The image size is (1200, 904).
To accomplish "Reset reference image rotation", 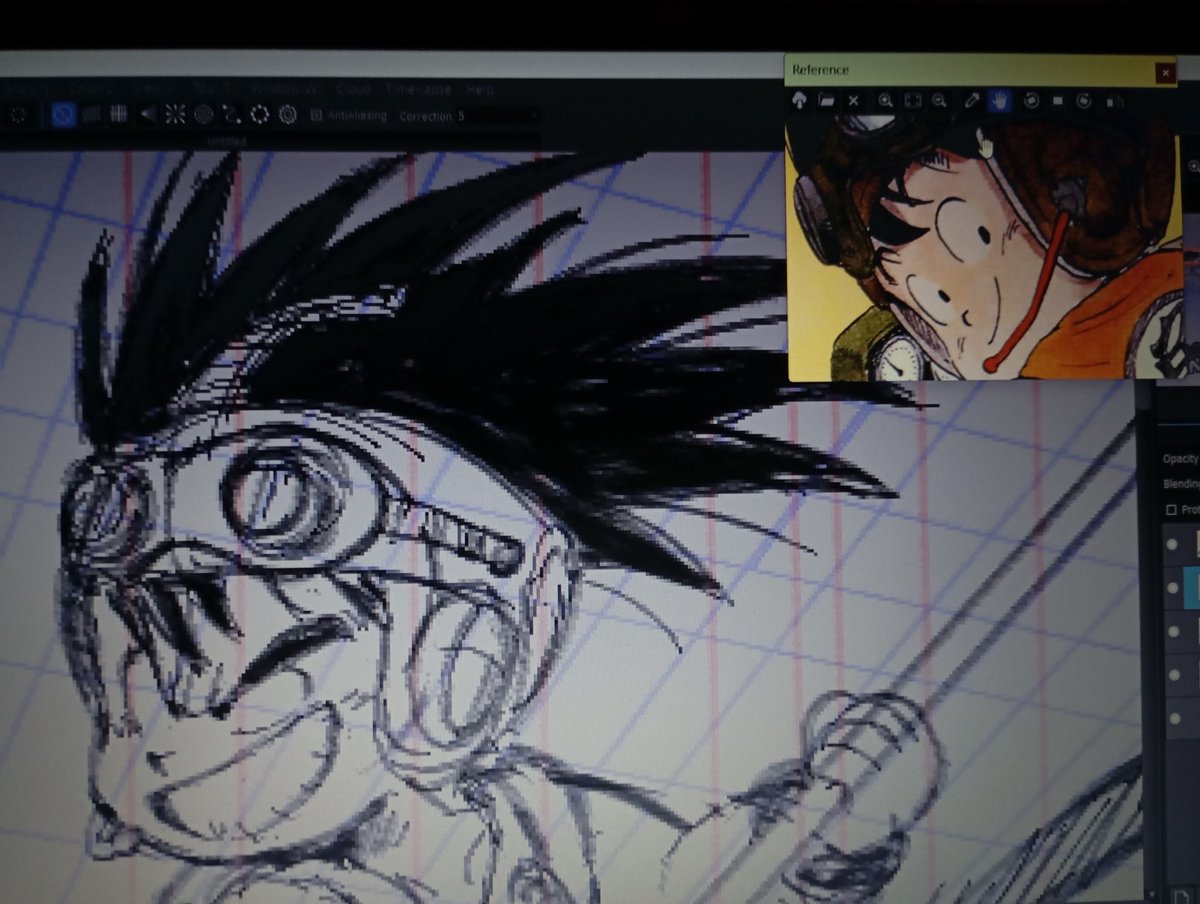I will tap(1058, 100).
